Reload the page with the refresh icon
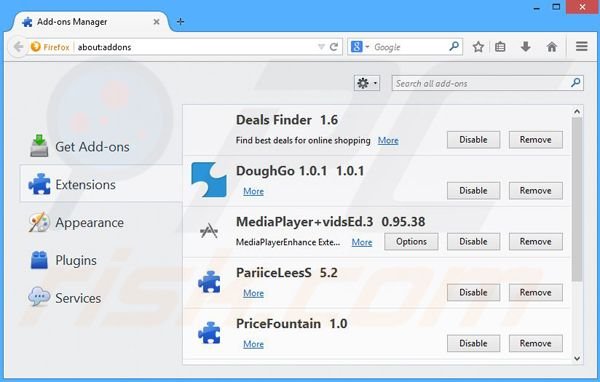The width and height of the screenshot is (600, 382). 334,47
